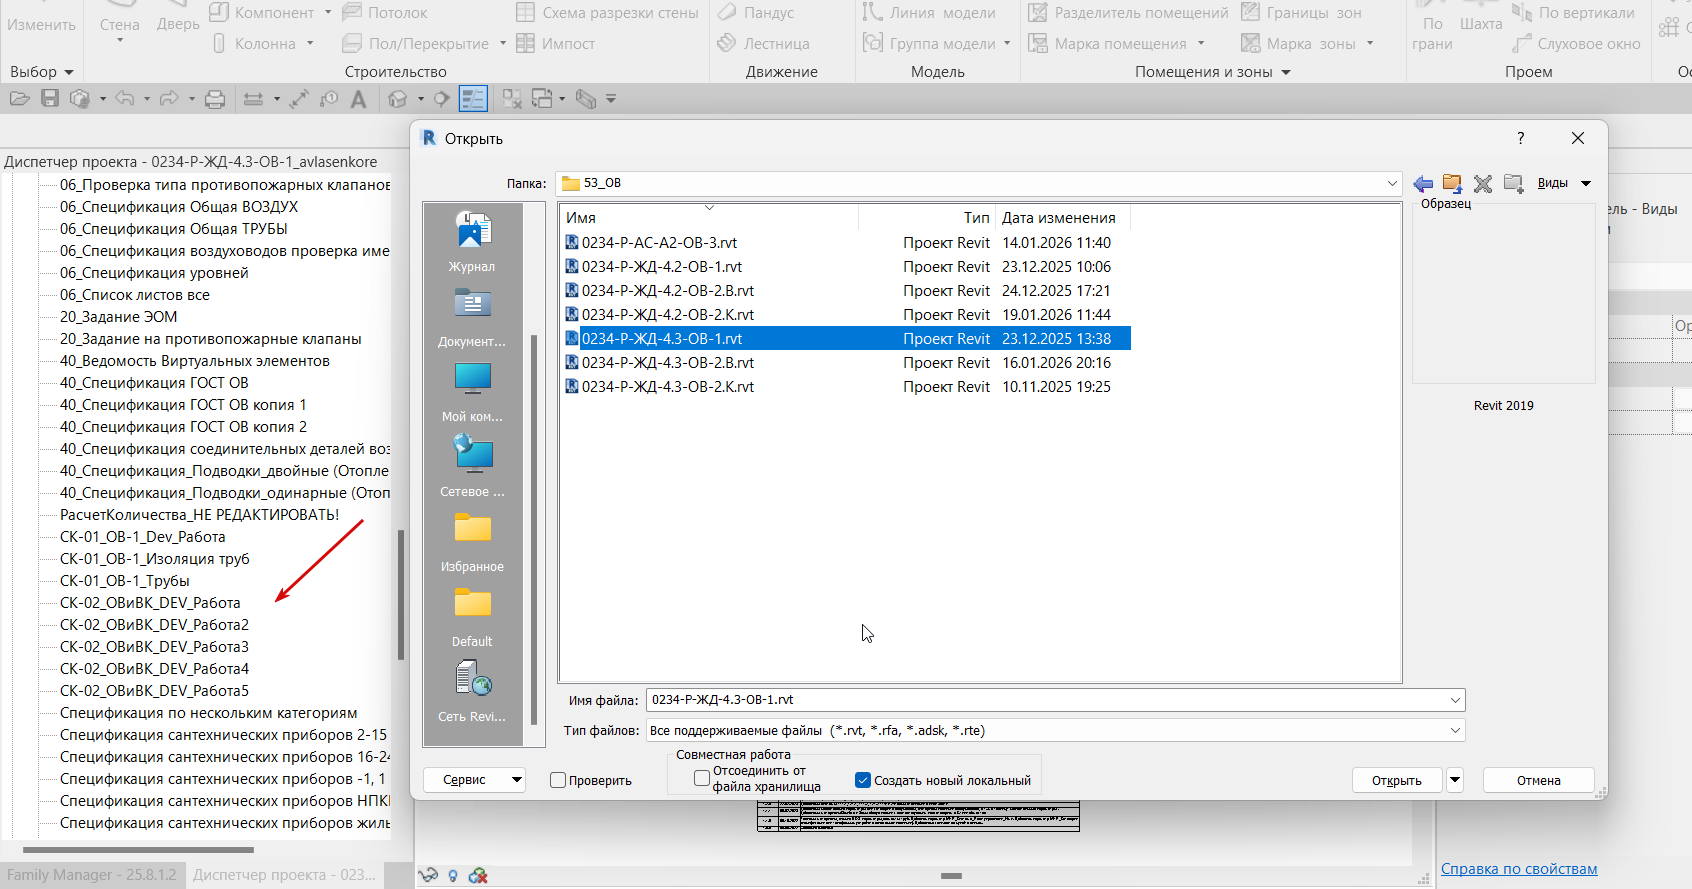Open the Виды views dropdown
The height and width of the screenshot is (889, 1692).
tap(1564, 183)
